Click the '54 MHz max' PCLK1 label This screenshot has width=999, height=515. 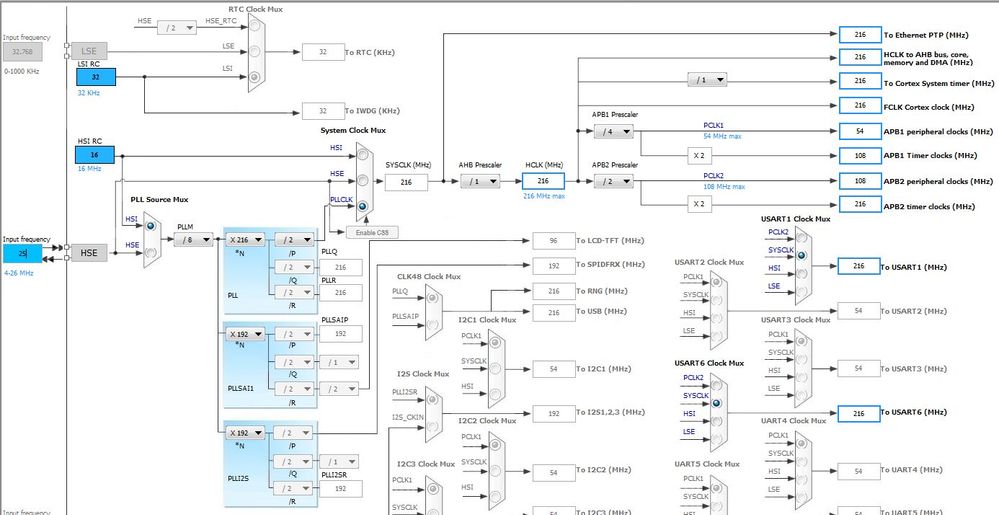click(x=722, y=136)
